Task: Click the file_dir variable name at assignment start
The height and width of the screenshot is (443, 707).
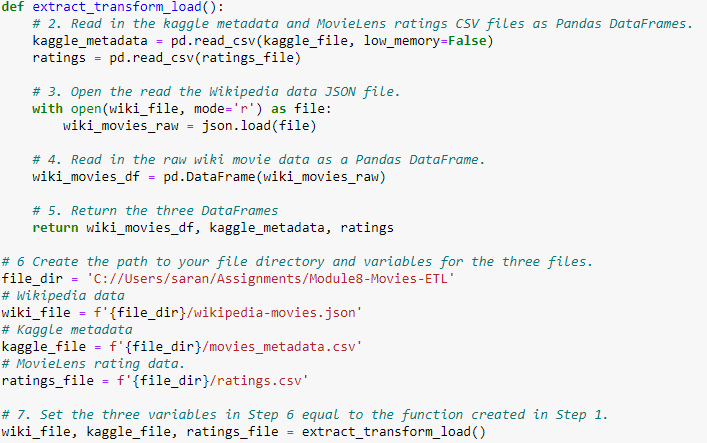Action: point(32,278)
